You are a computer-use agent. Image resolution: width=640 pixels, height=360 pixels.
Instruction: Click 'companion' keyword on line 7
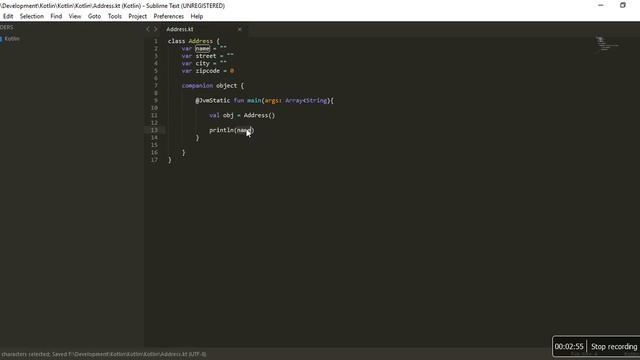(197, 86)
